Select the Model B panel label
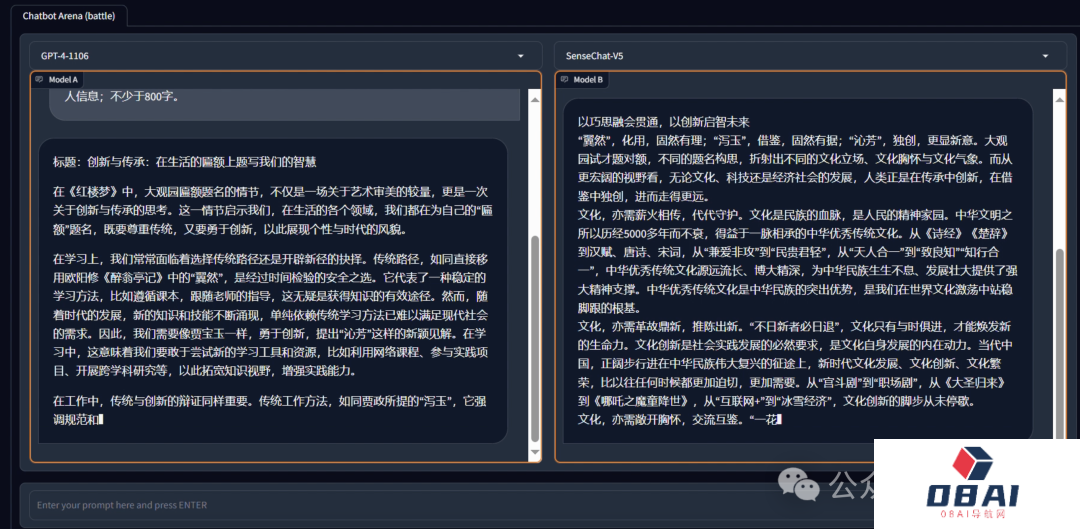 click(x=587, y=79)
